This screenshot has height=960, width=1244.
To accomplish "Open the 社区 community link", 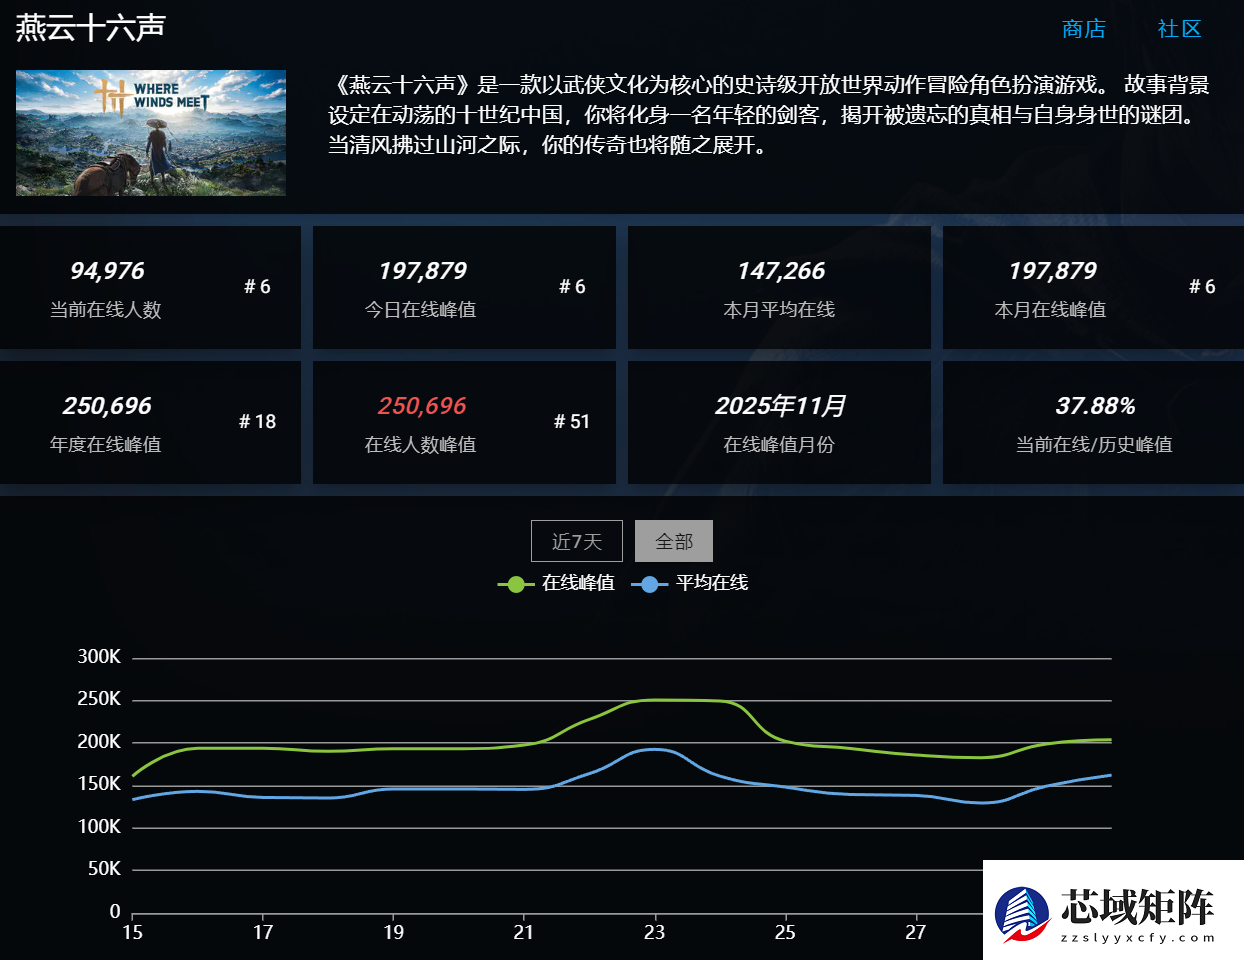I will click(1179, 29).
